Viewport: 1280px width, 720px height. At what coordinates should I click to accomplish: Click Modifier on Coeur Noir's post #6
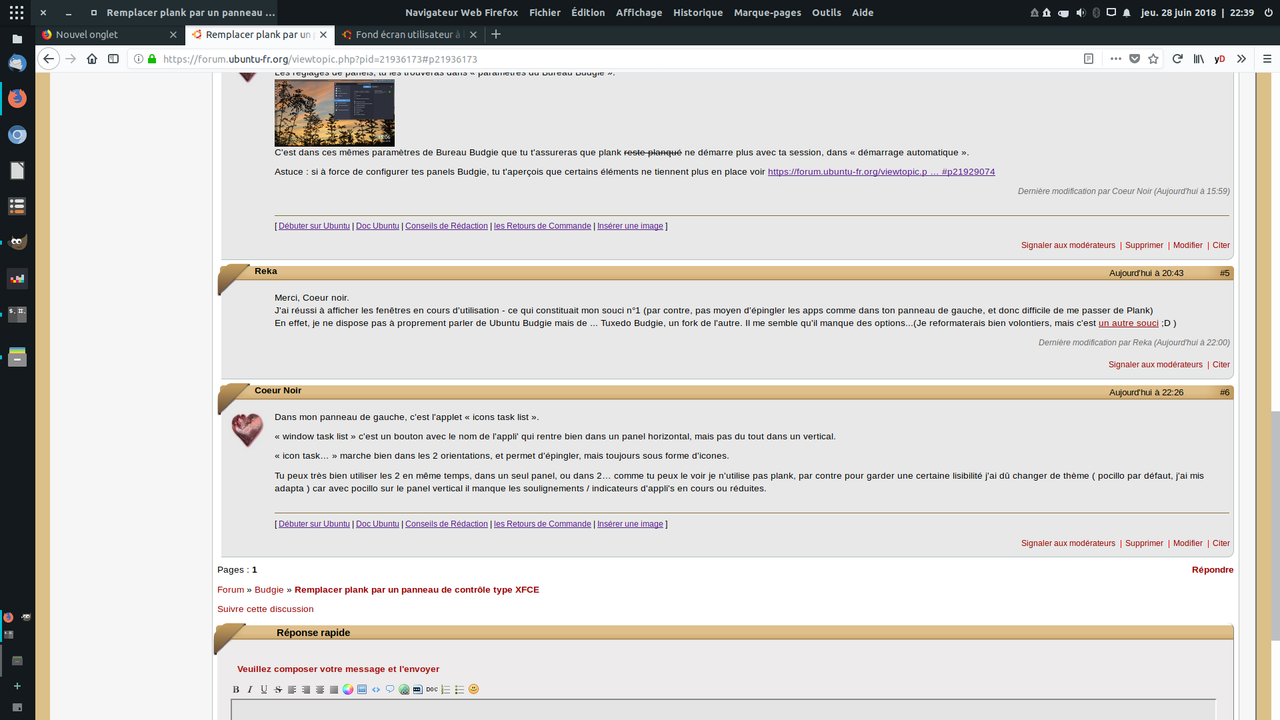click(1188, 544)
